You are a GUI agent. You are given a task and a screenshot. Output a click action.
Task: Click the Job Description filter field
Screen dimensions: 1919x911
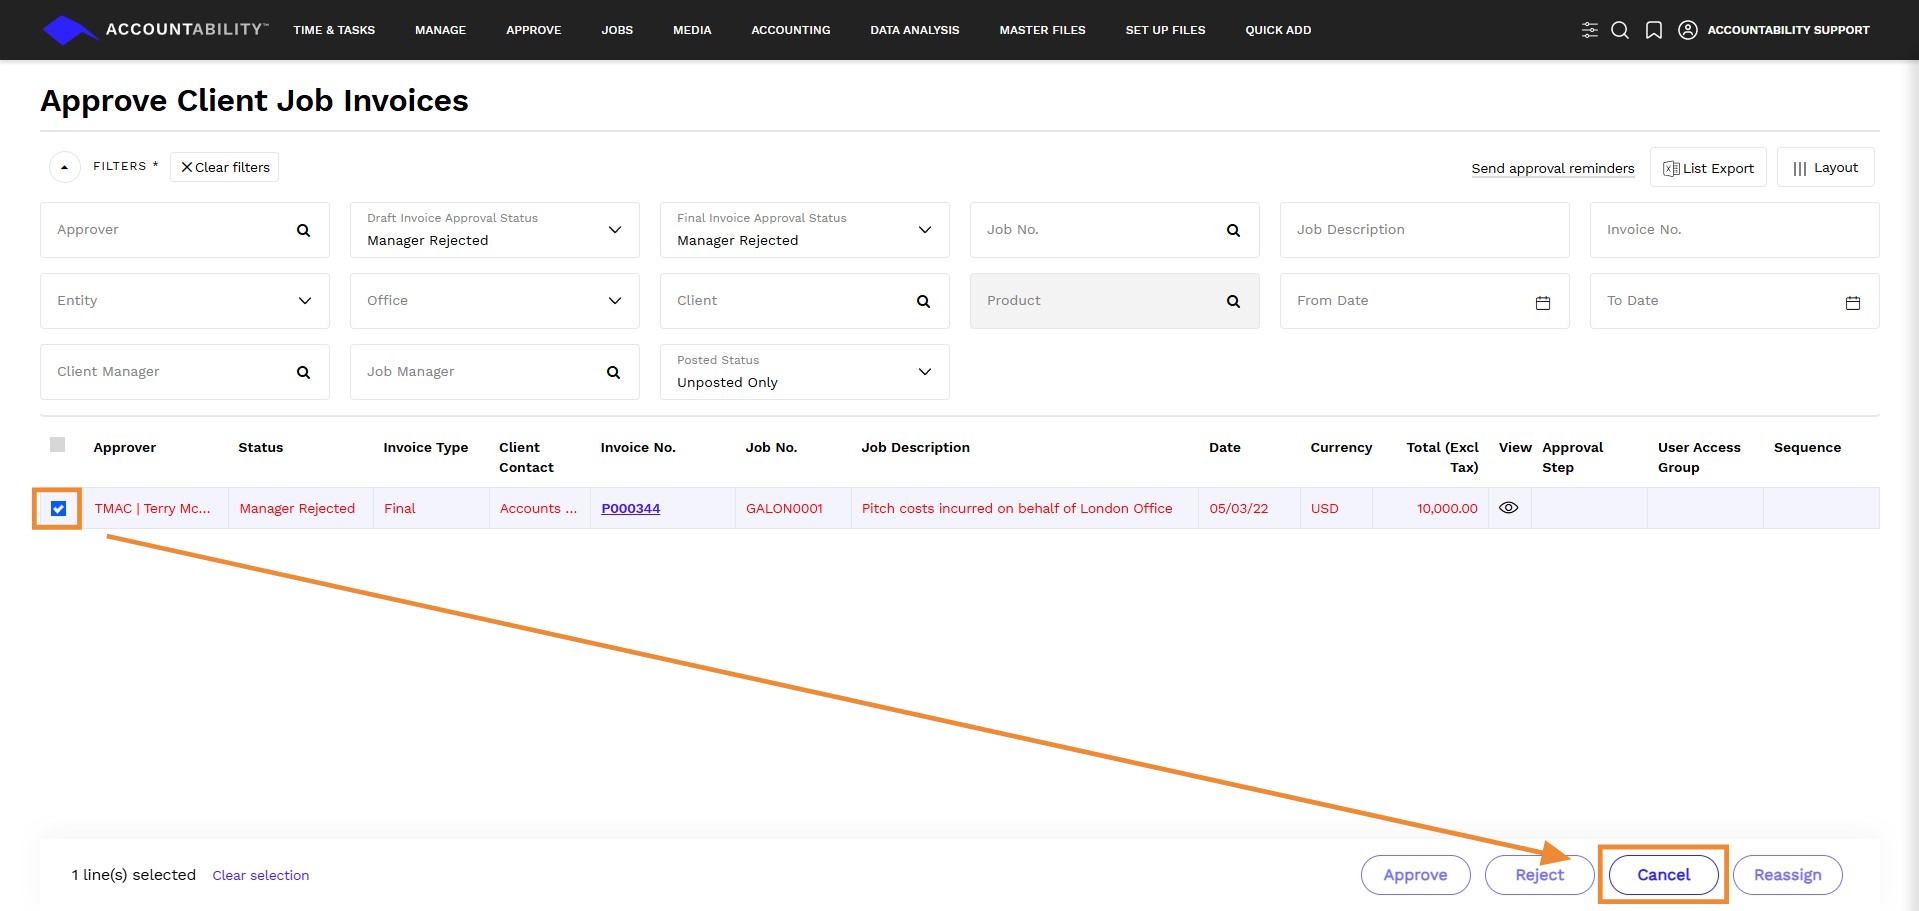[x=1424, y=230]
